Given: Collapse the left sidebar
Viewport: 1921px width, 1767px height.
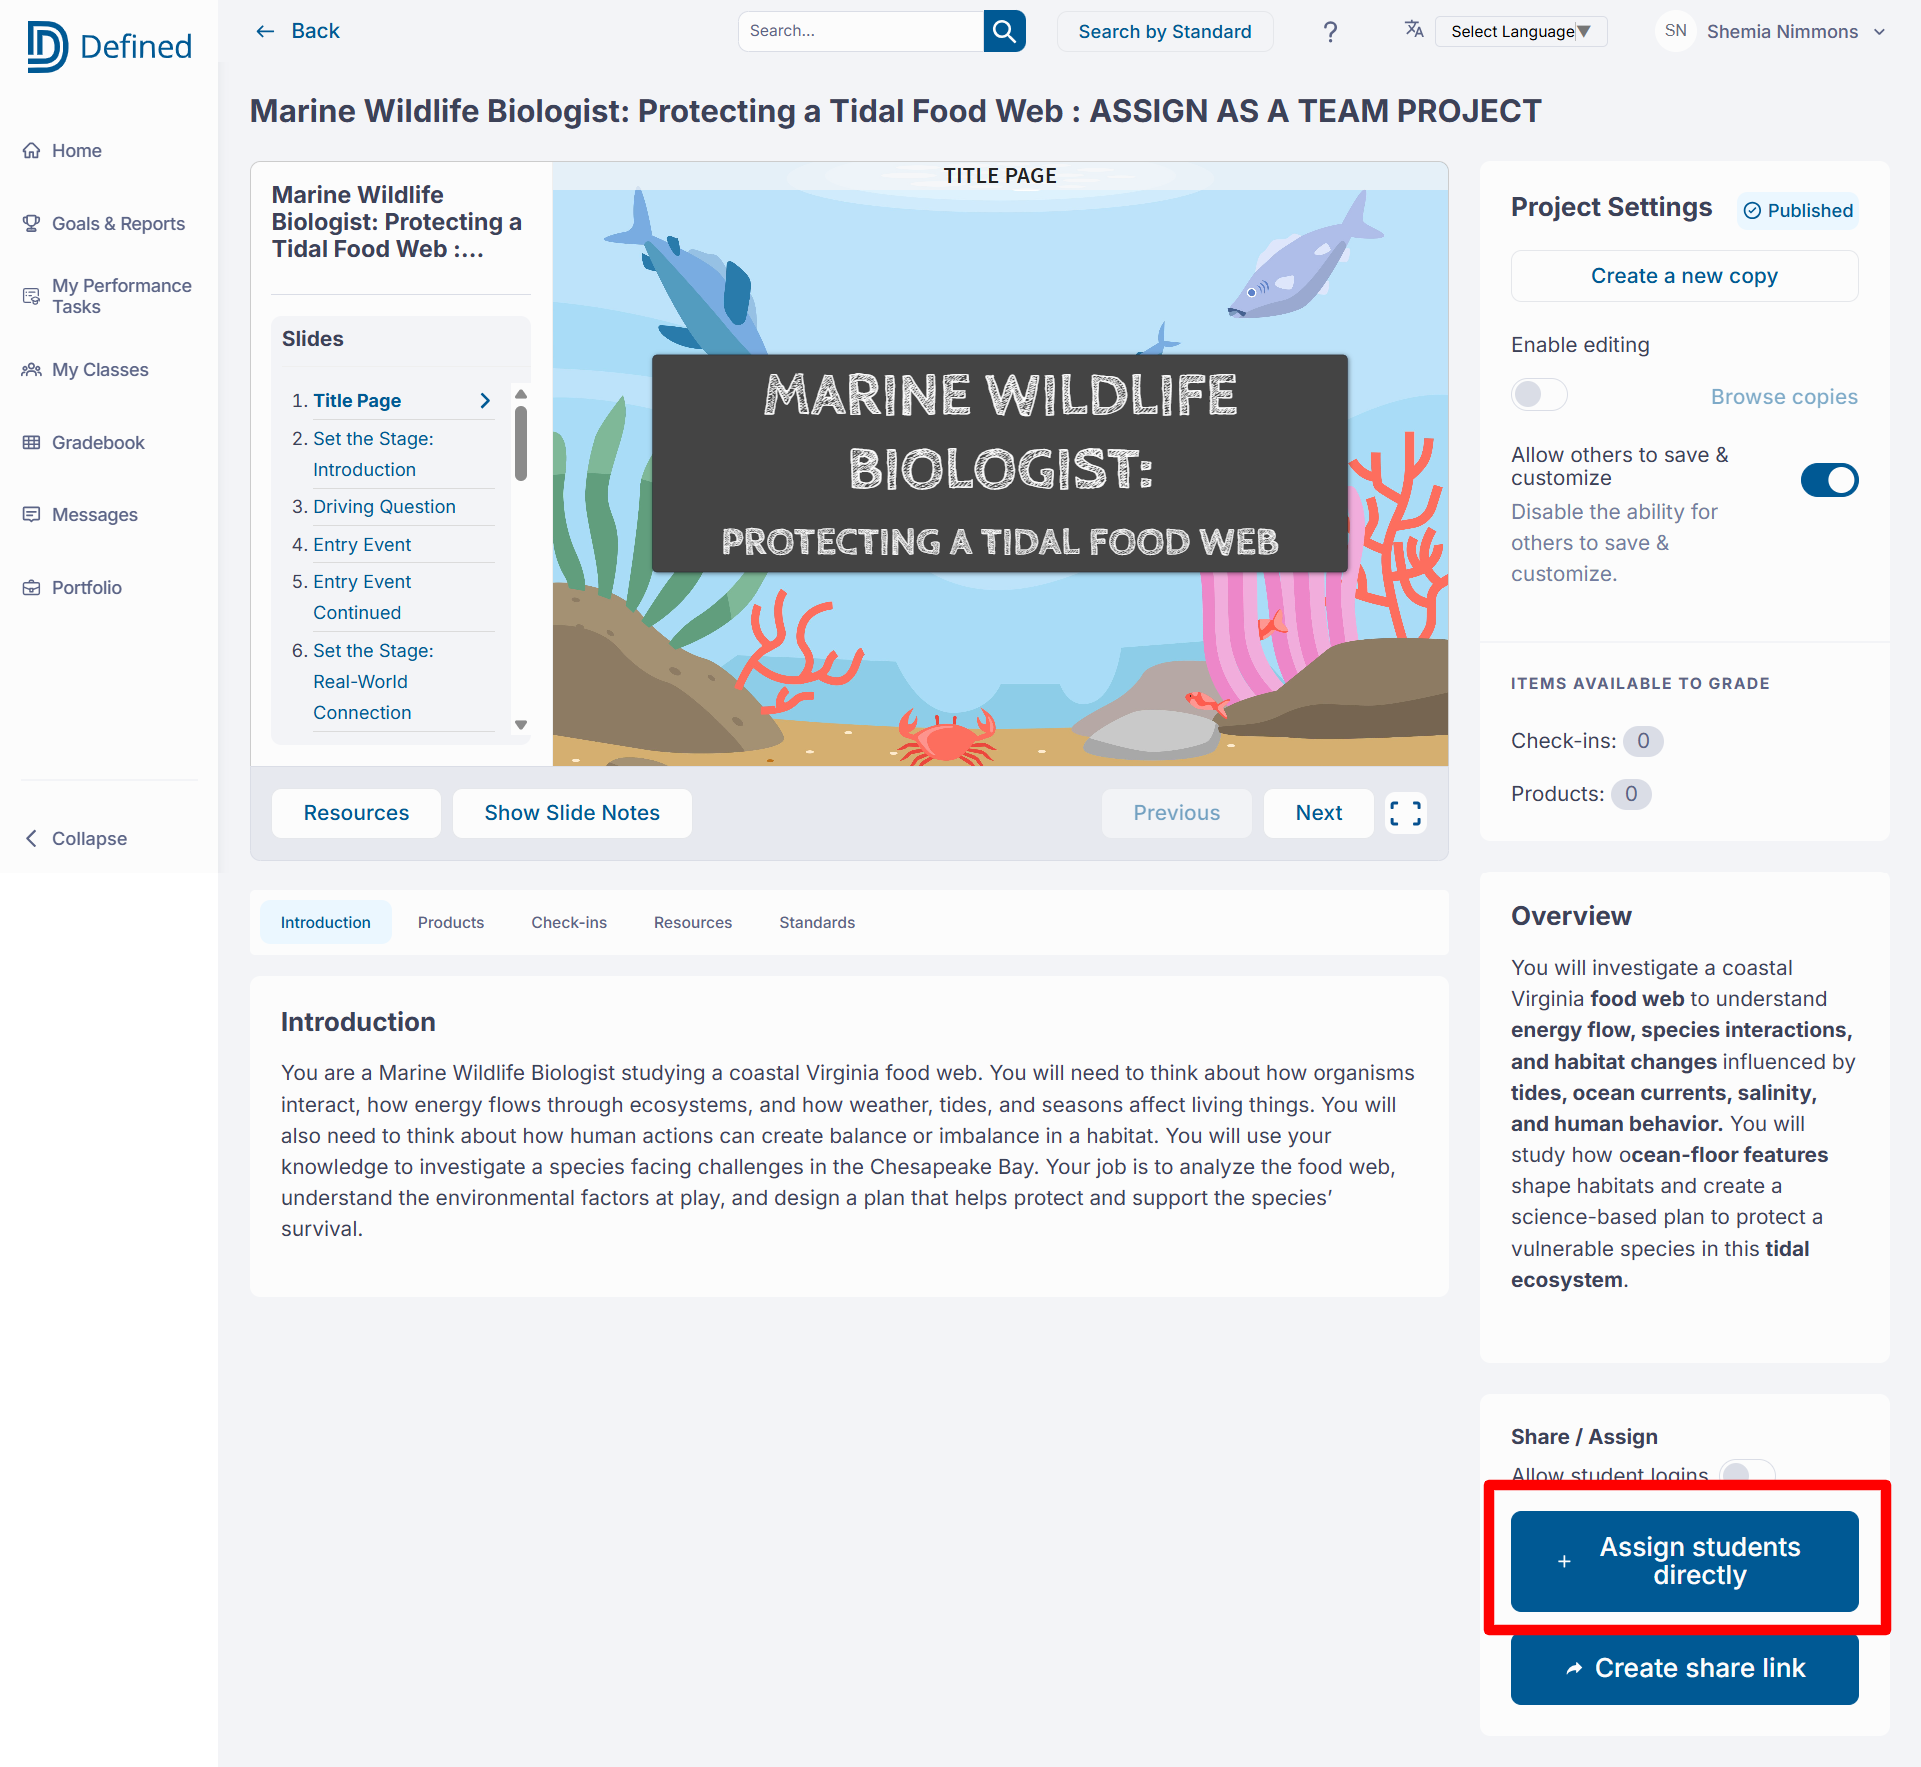Looking at the screenshot, I should tap(75, 839).
